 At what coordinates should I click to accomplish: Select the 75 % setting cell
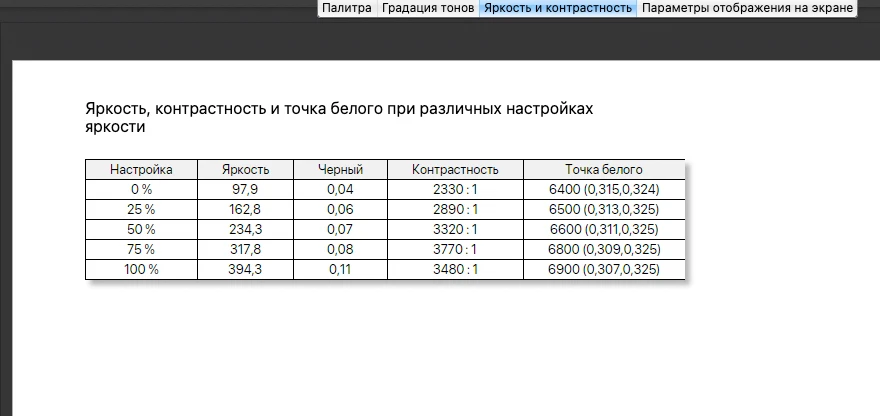point(141,249)
